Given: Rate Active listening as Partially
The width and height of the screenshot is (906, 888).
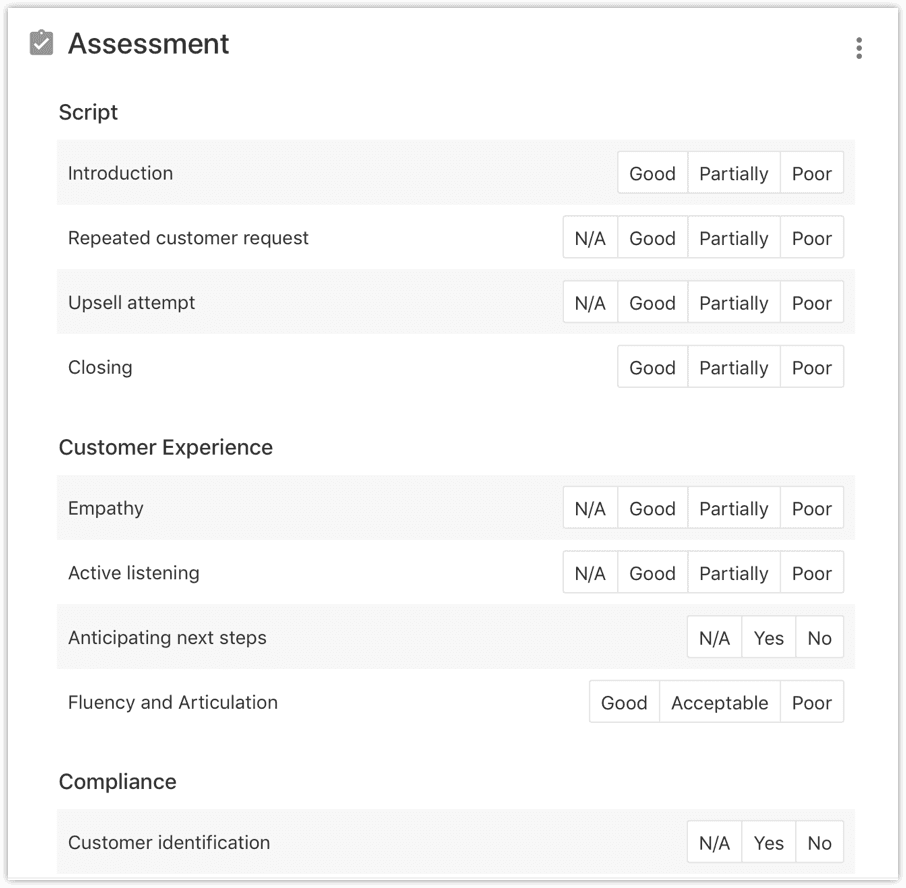Looking at the screenshot, I should [x=733, y=572].
